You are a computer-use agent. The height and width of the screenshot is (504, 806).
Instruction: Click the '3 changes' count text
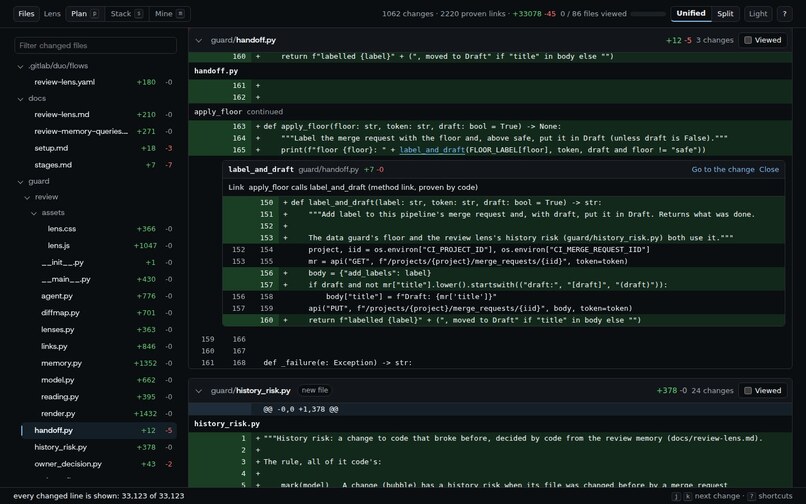[x=715, y=40]
